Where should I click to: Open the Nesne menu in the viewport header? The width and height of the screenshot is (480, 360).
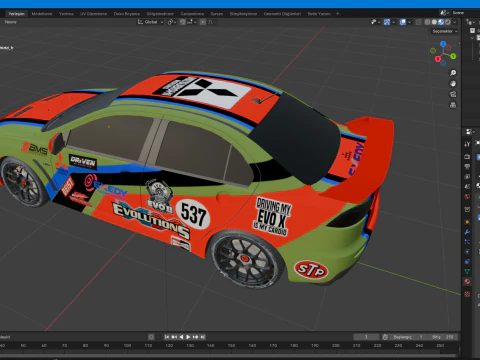(x=10, y=22)
